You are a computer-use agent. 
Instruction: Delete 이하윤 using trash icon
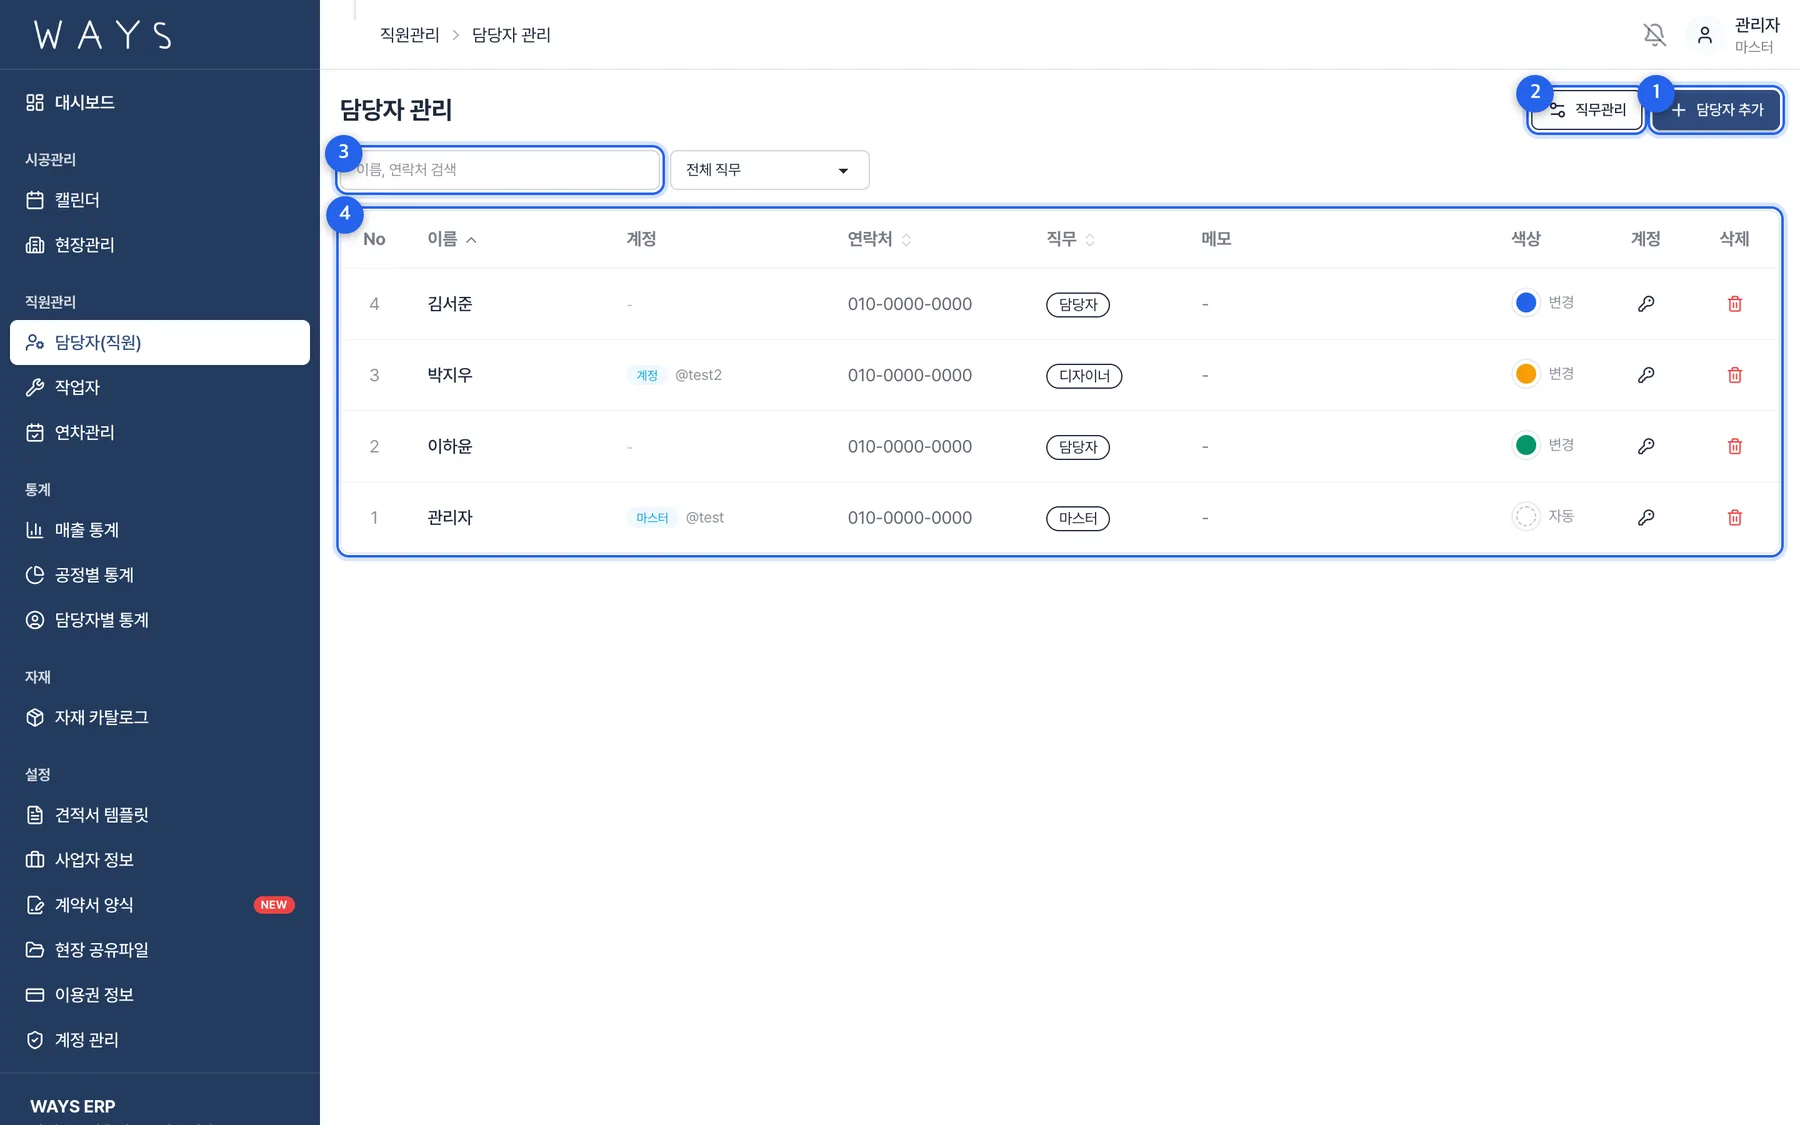tap(1735, 446)
